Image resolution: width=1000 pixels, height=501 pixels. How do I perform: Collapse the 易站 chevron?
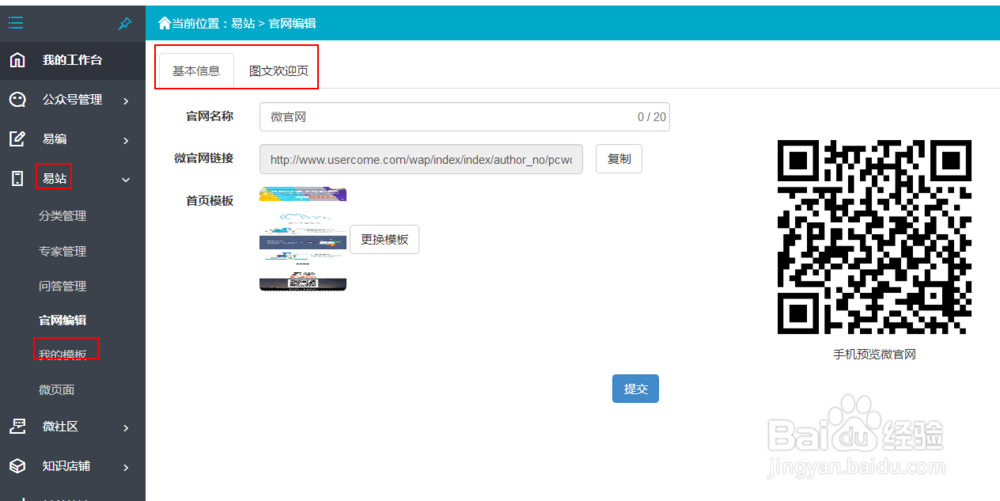(126, 180)
